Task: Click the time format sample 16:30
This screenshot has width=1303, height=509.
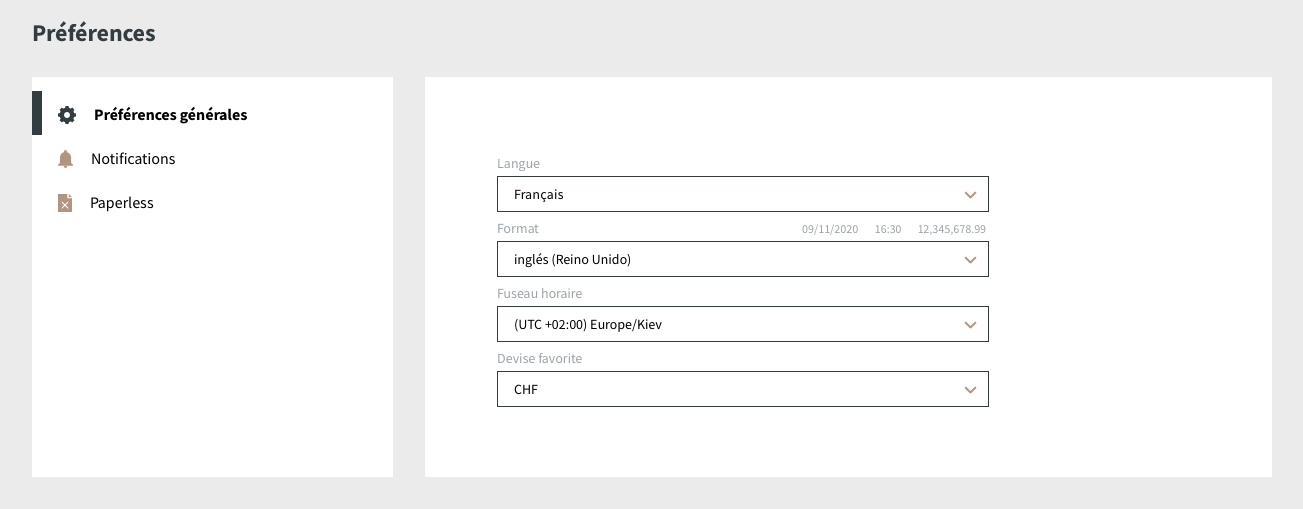Action: (888, 230)
